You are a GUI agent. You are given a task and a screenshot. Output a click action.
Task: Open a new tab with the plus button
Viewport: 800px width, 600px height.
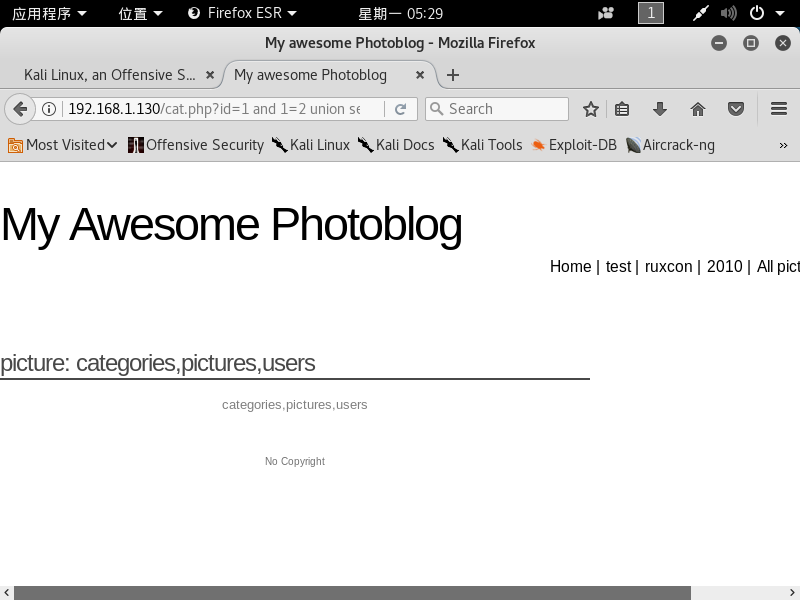coord(453,75)
